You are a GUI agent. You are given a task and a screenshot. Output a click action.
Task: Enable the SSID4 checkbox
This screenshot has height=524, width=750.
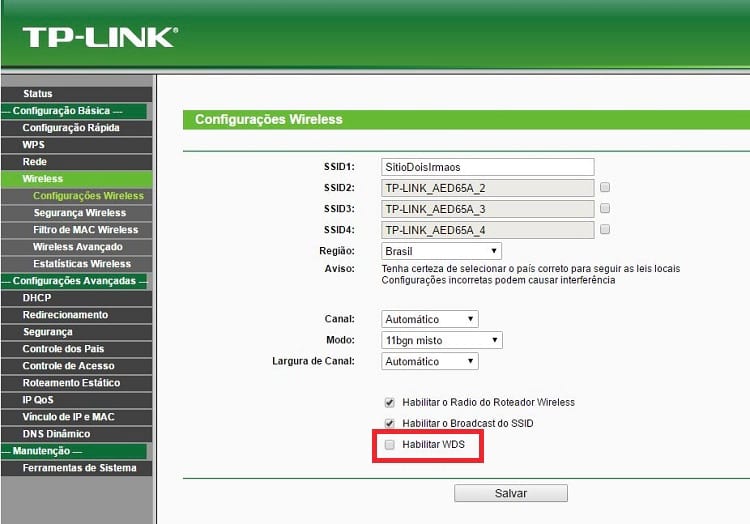point(605,229)
